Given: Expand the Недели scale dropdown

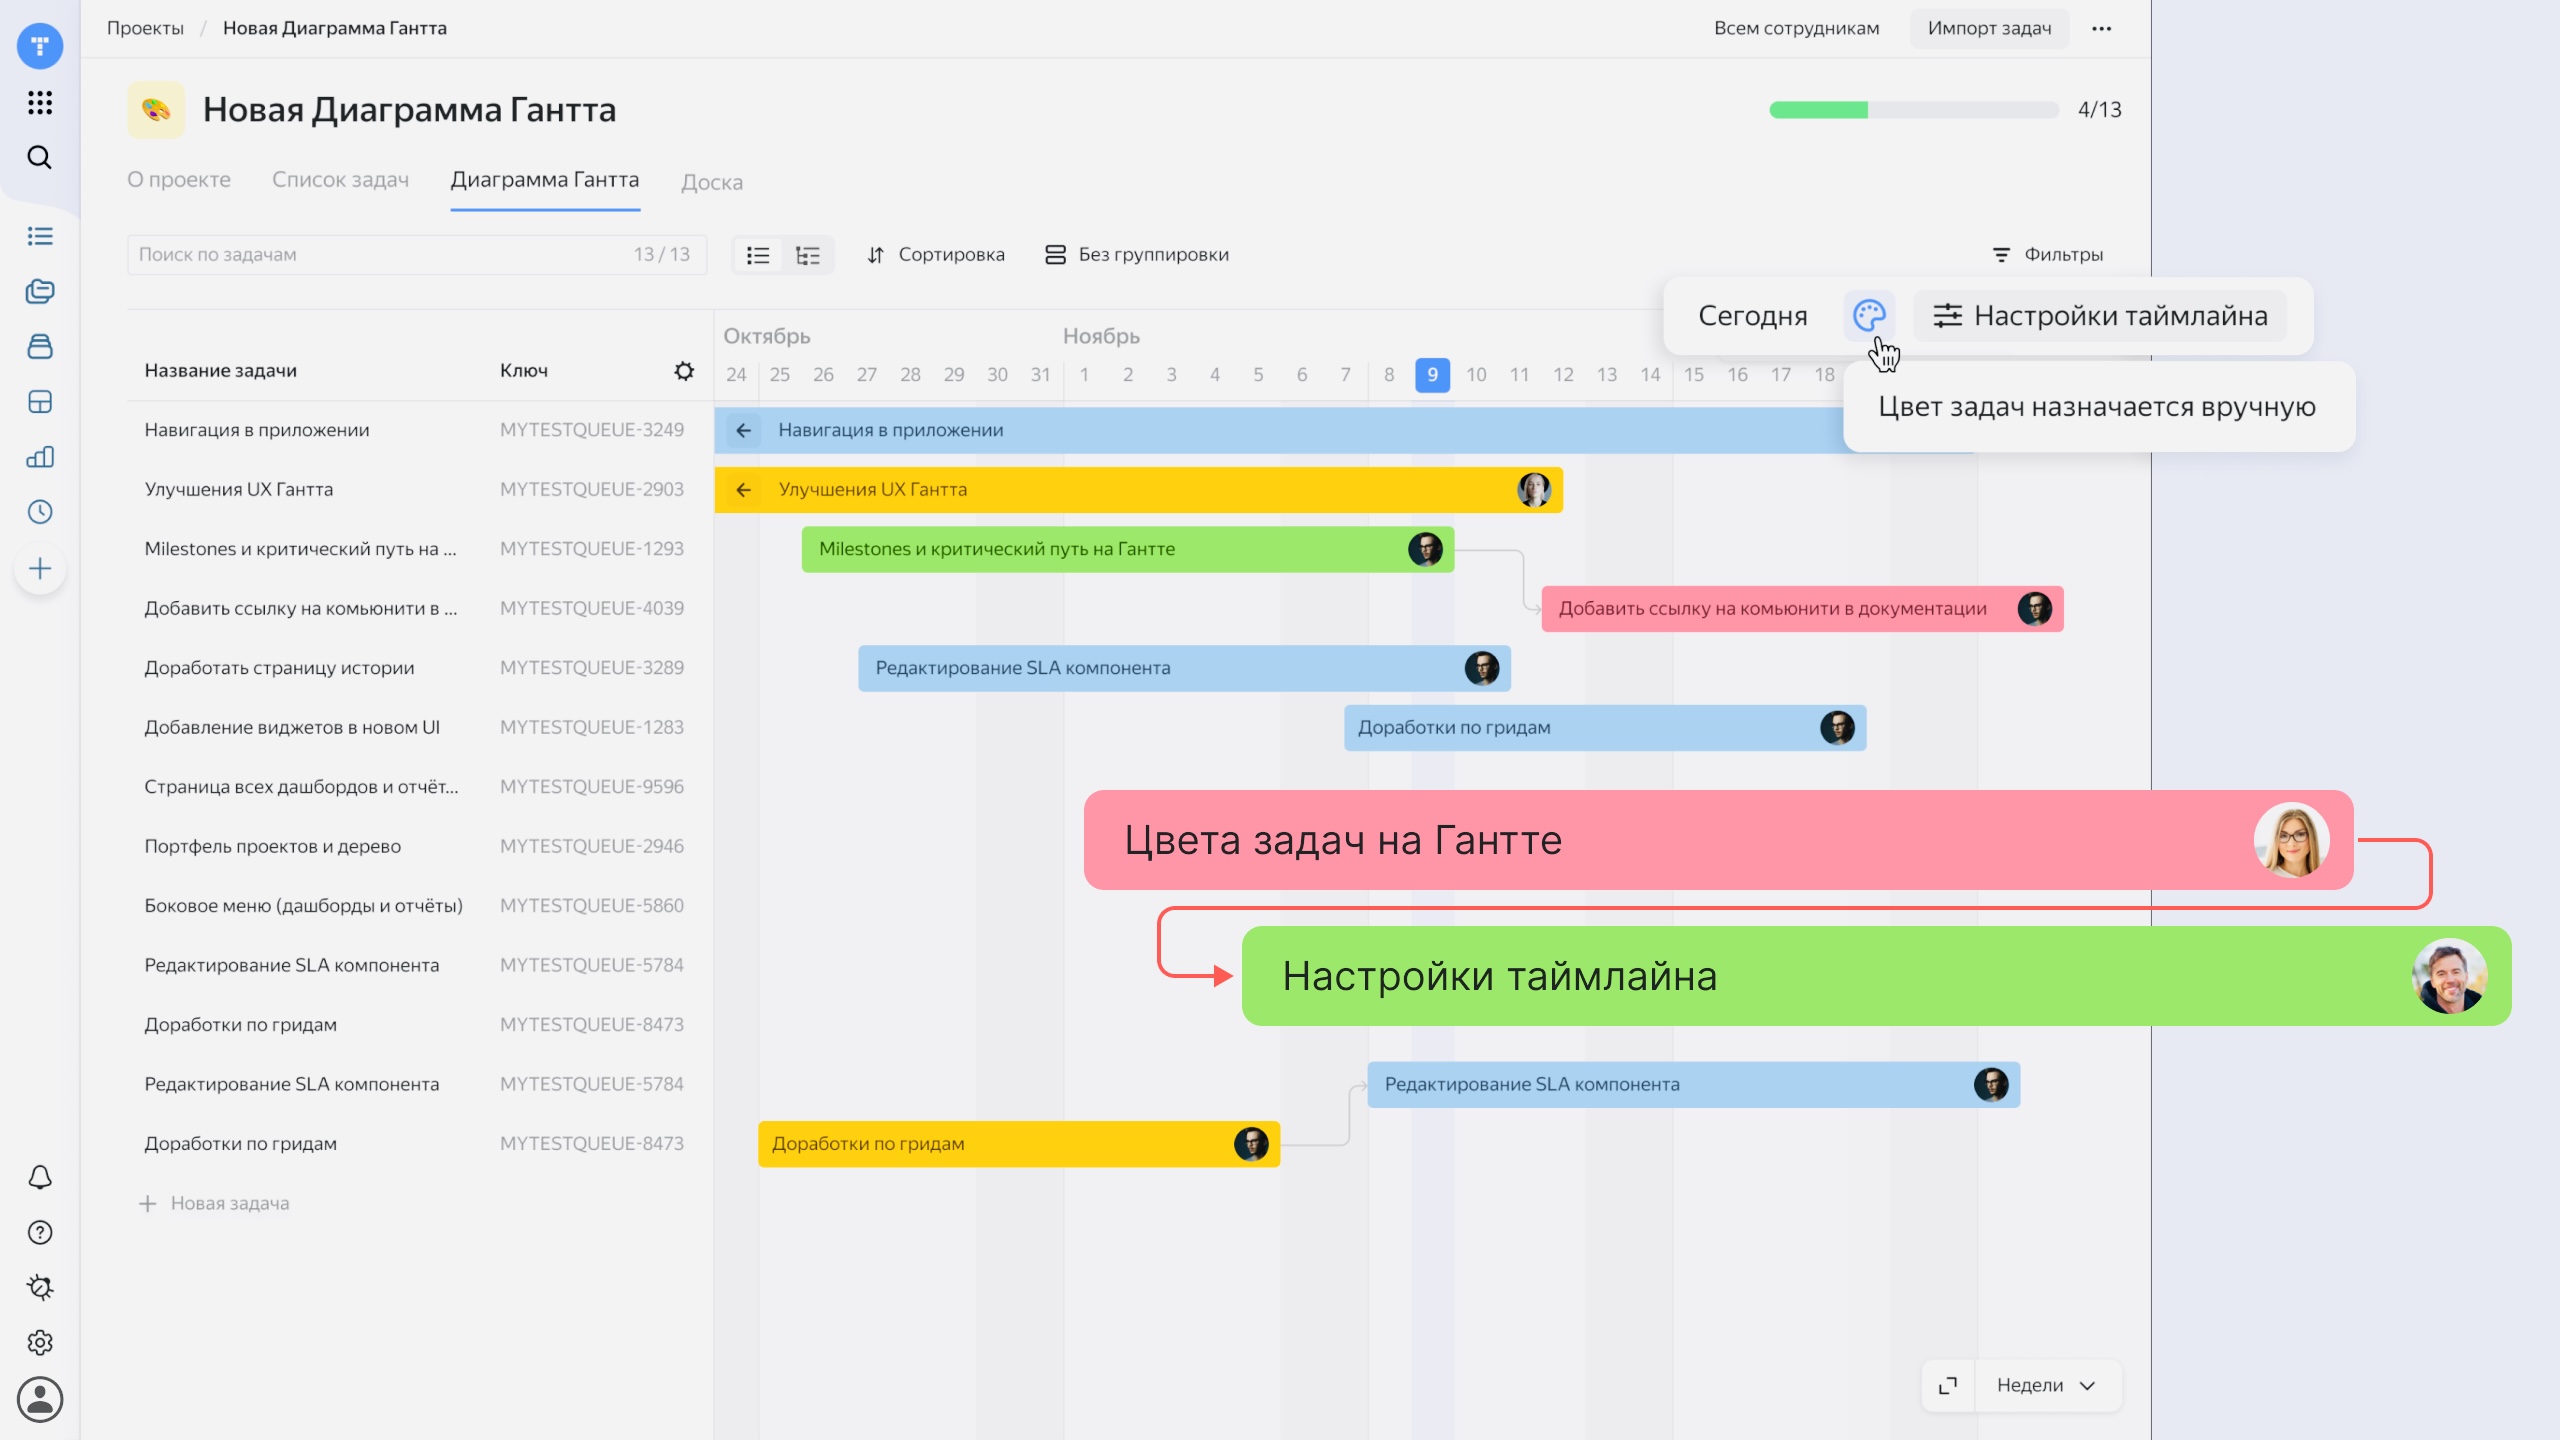Looking at the screenshot, I should click(2046, 1386).
